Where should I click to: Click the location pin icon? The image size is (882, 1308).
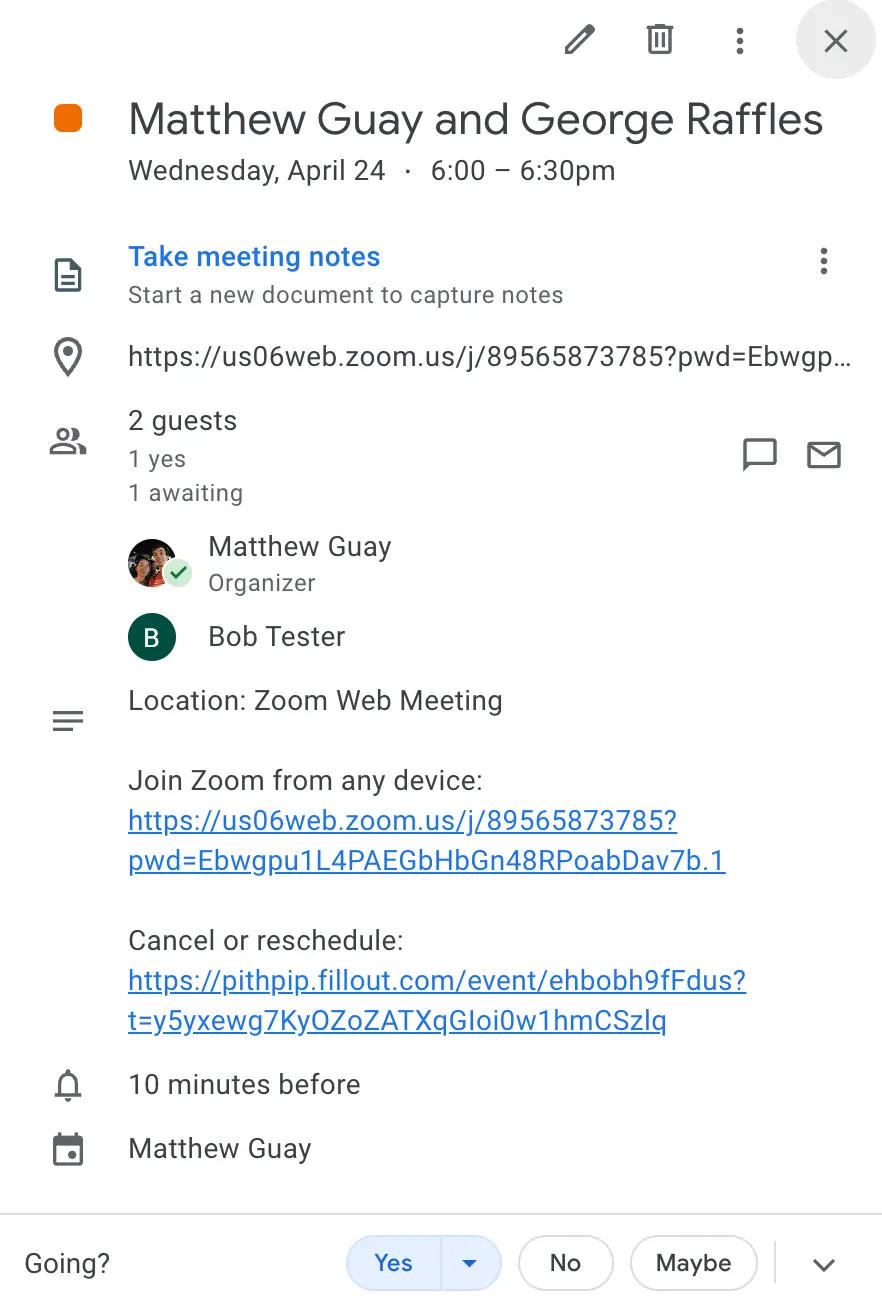pos(68,357)
